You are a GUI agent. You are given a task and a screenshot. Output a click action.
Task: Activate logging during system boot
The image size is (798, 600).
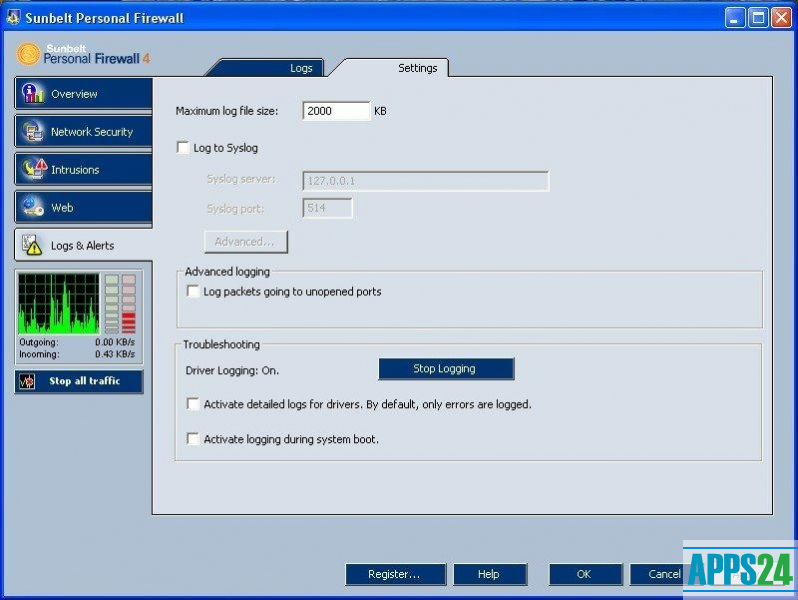click(193, 439)
